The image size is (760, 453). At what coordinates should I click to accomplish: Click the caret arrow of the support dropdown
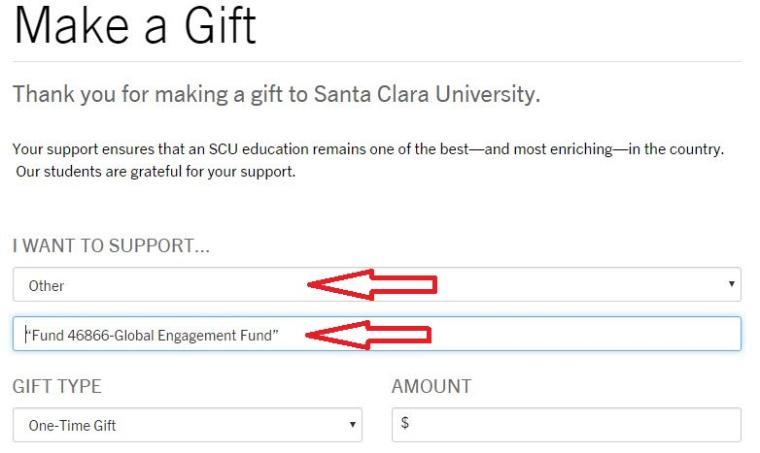pos(732,285)
